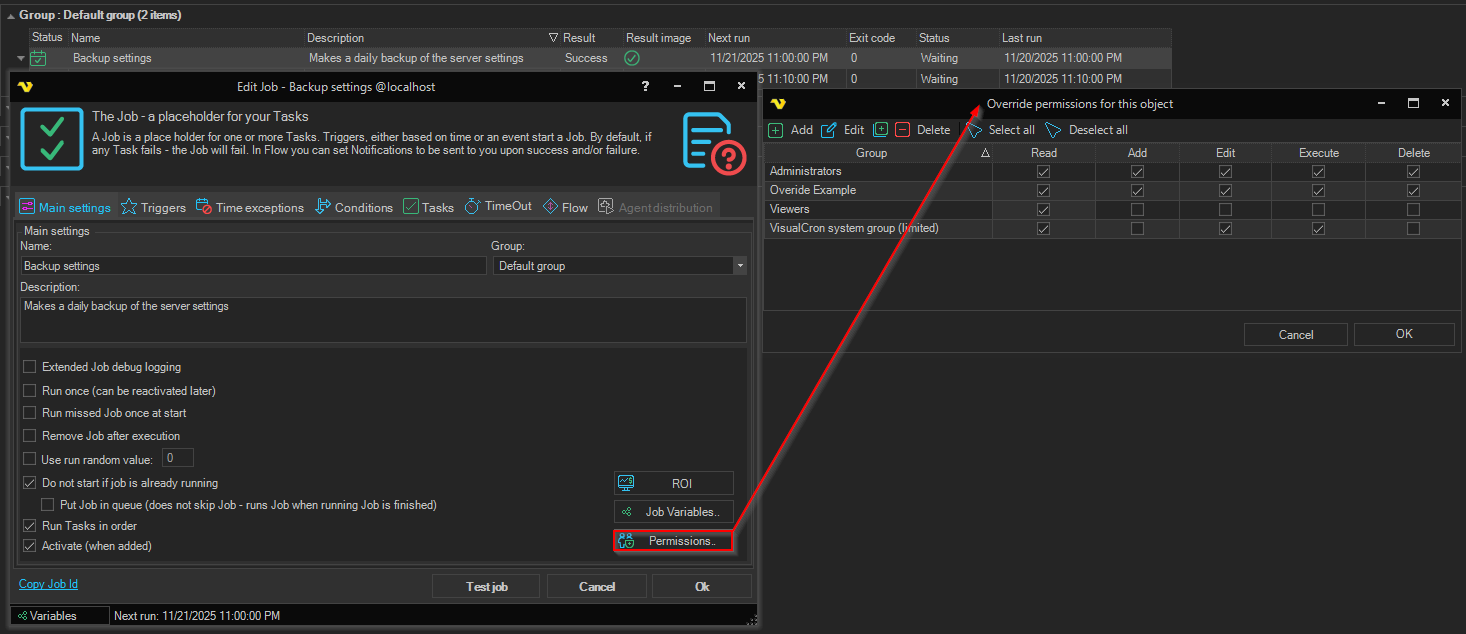Click the question mark help in Edit Job title bar
Screen dimensions: 1466x634
(x=645, y=87)
